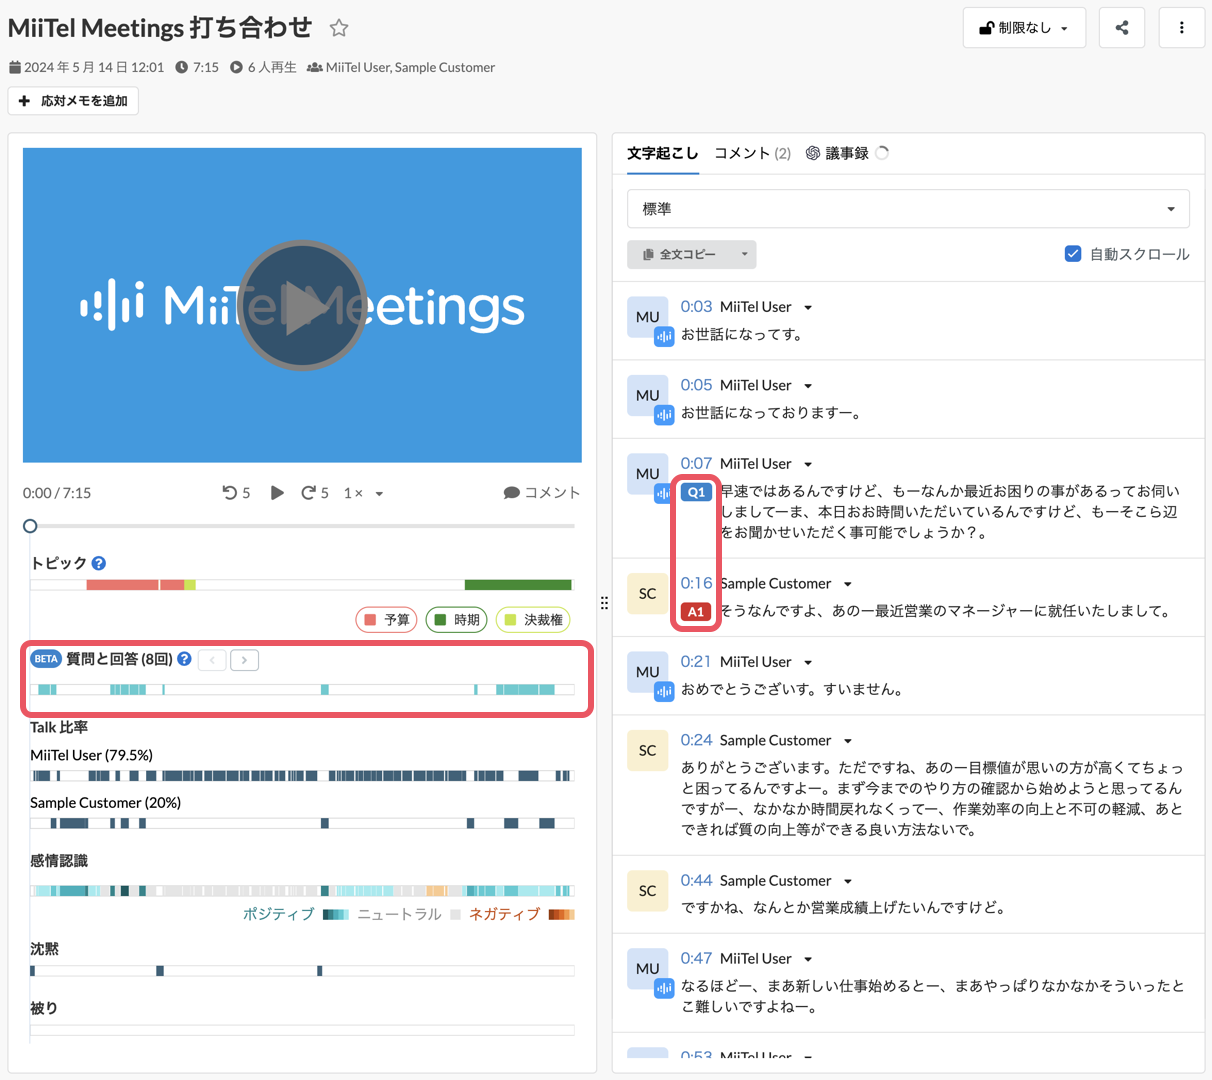Open the three-dot more options menu
This screenshot has height=1080, width=1212.
tap(1182, 28)
